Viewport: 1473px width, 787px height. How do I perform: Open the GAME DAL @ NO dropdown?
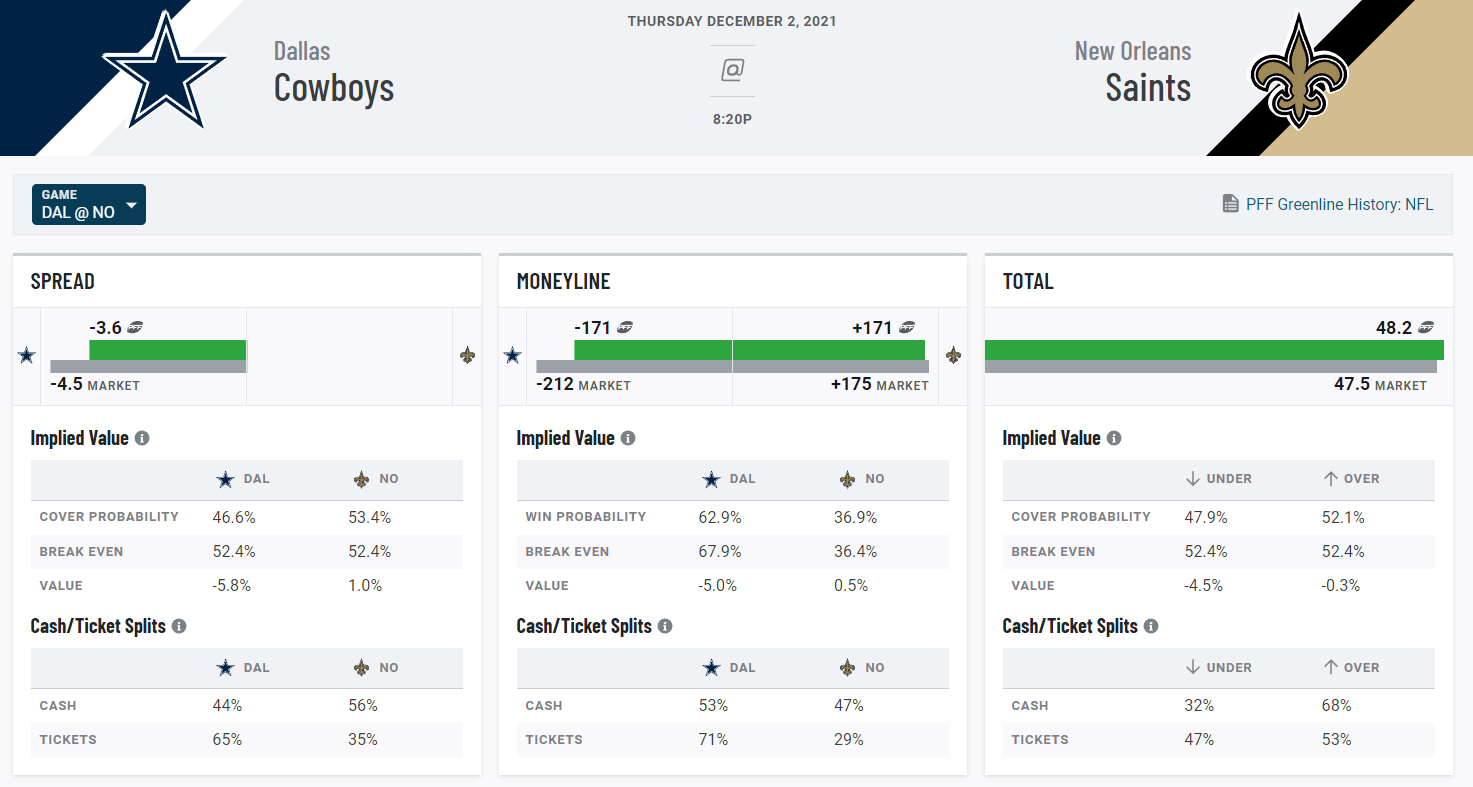[89, 204]
